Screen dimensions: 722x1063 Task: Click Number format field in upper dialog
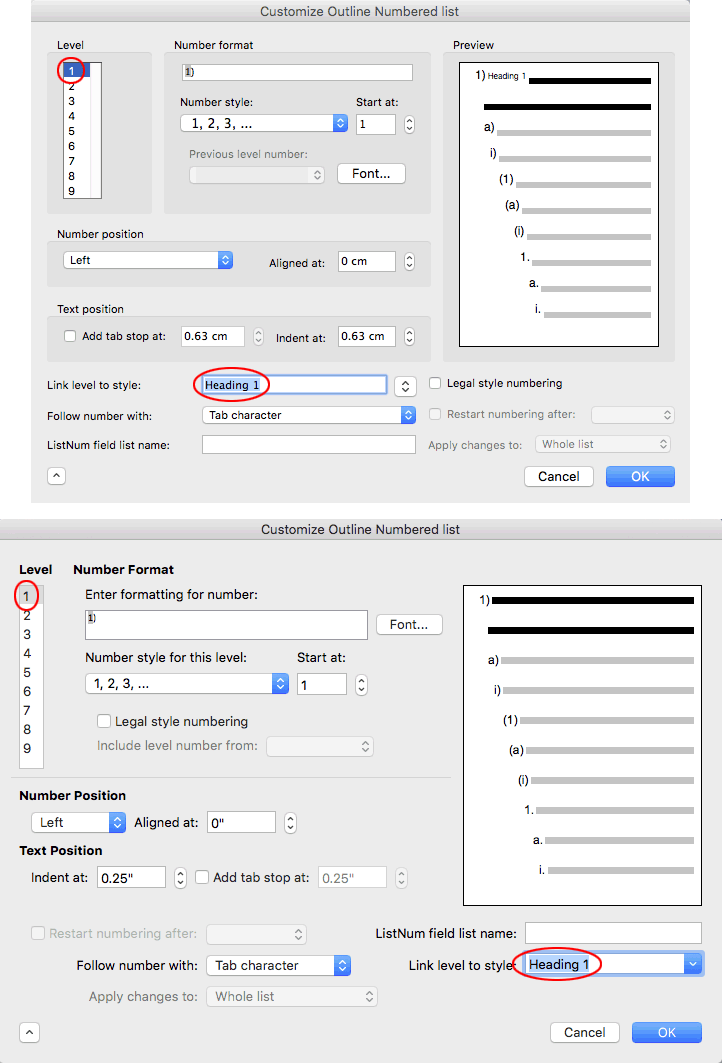[298, 72]
